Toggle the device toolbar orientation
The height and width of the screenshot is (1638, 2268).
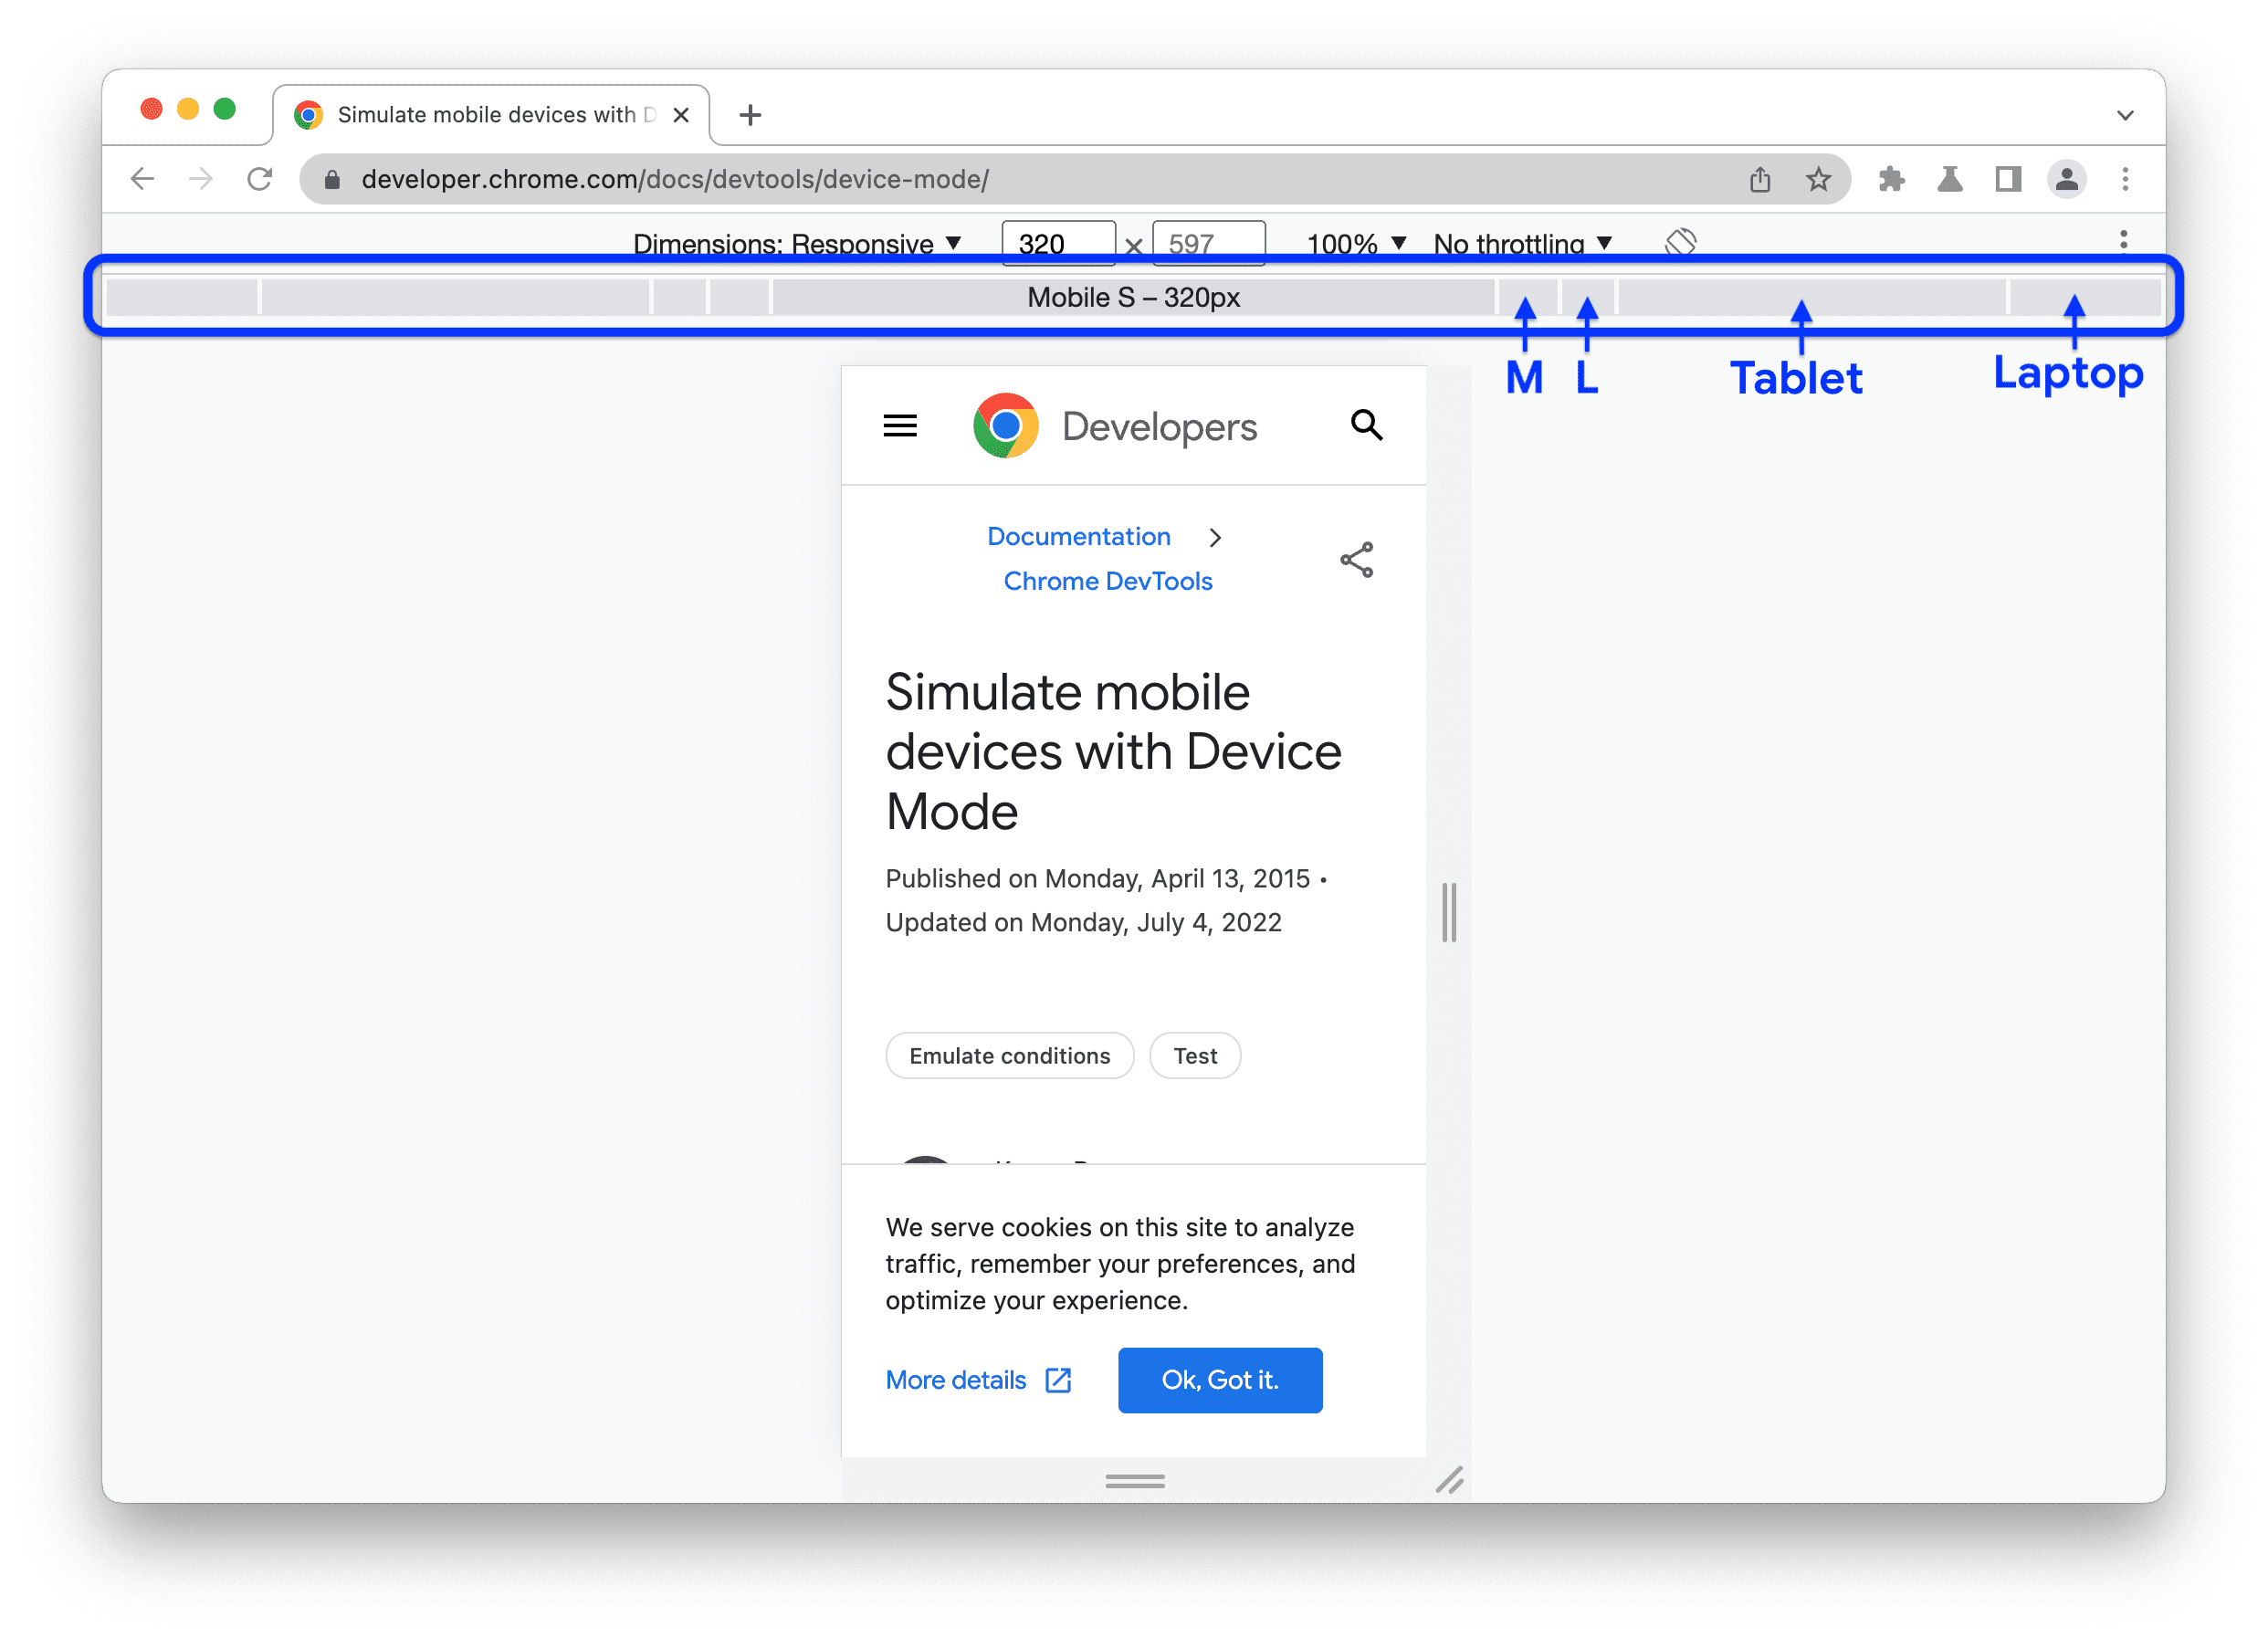click(x=1680, y=243)
